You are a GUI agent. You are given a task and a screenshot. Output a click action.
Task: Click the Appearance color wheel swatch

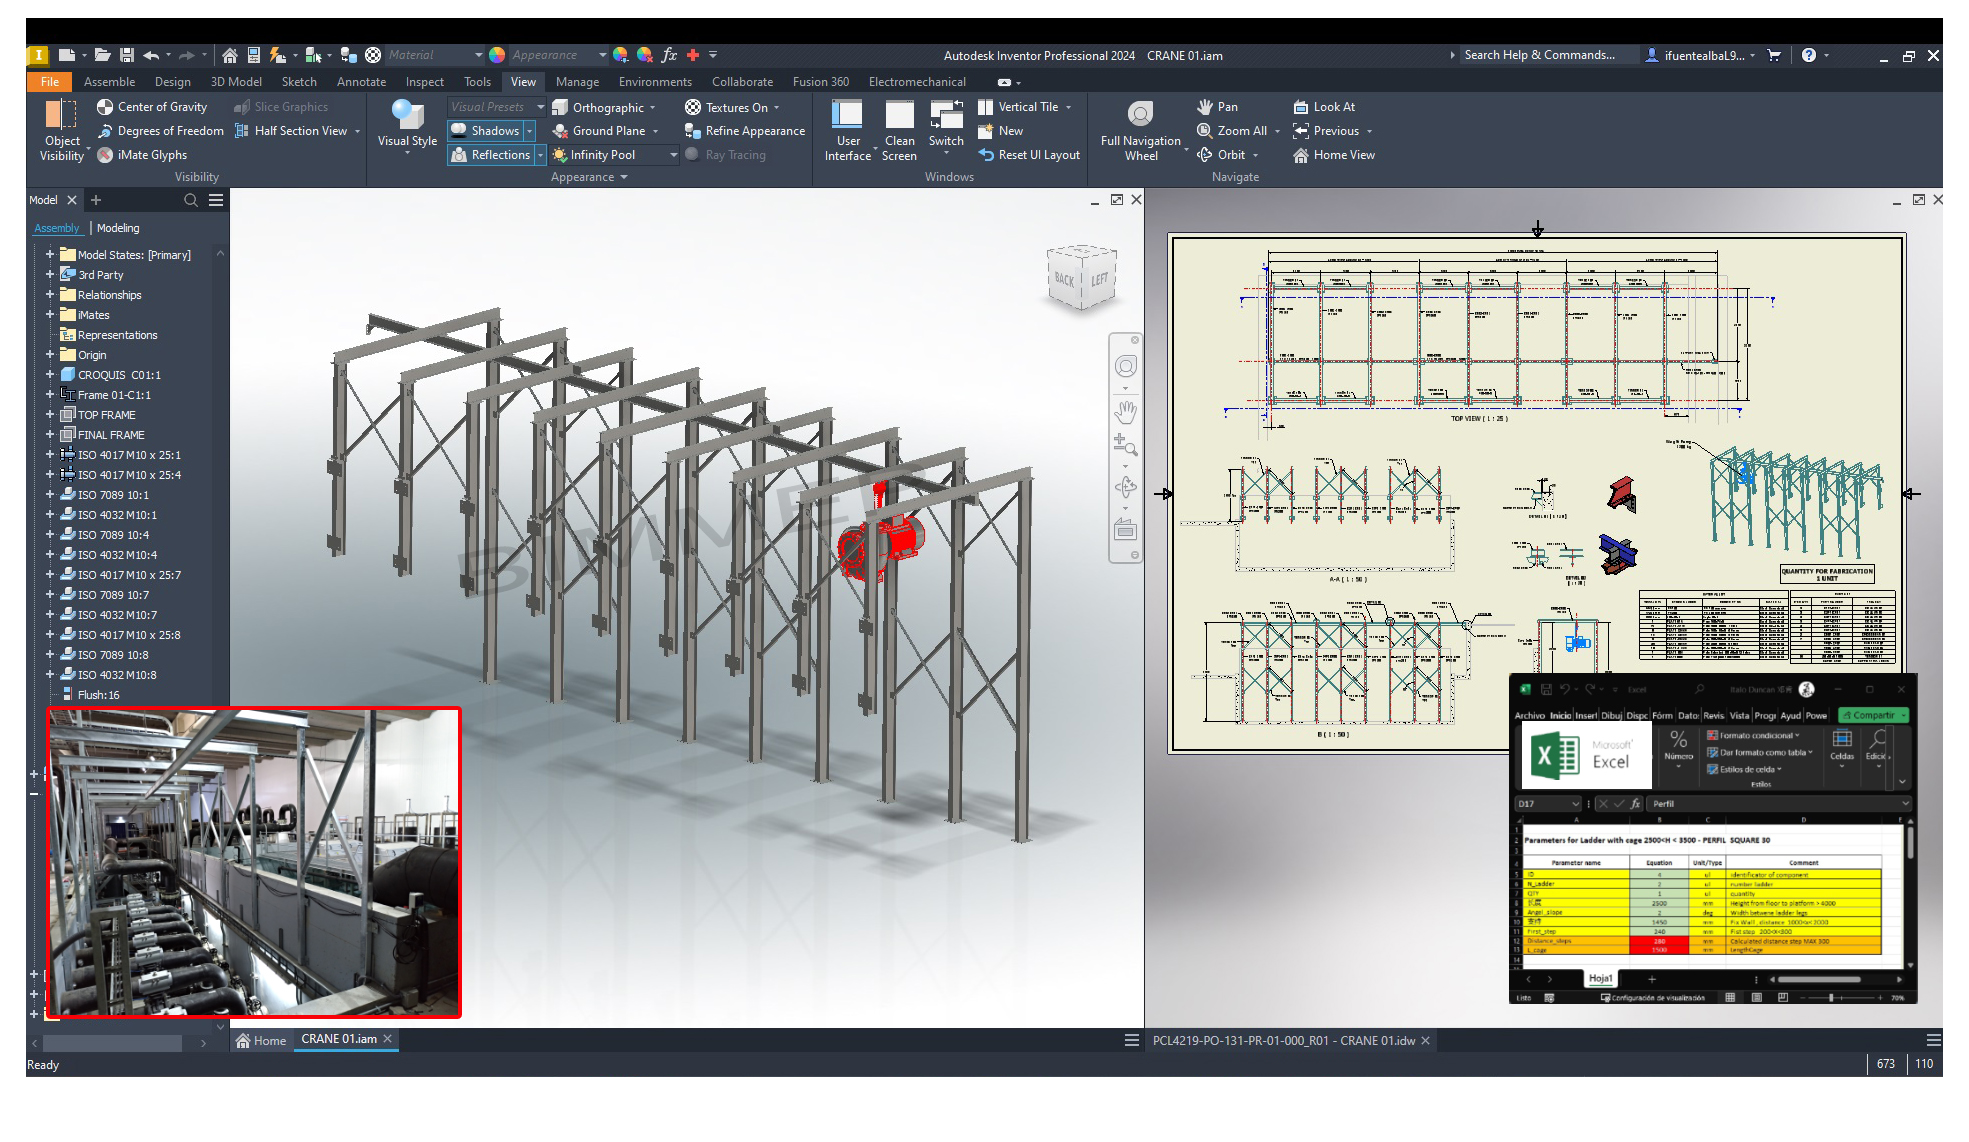click(x=497, y=55)
